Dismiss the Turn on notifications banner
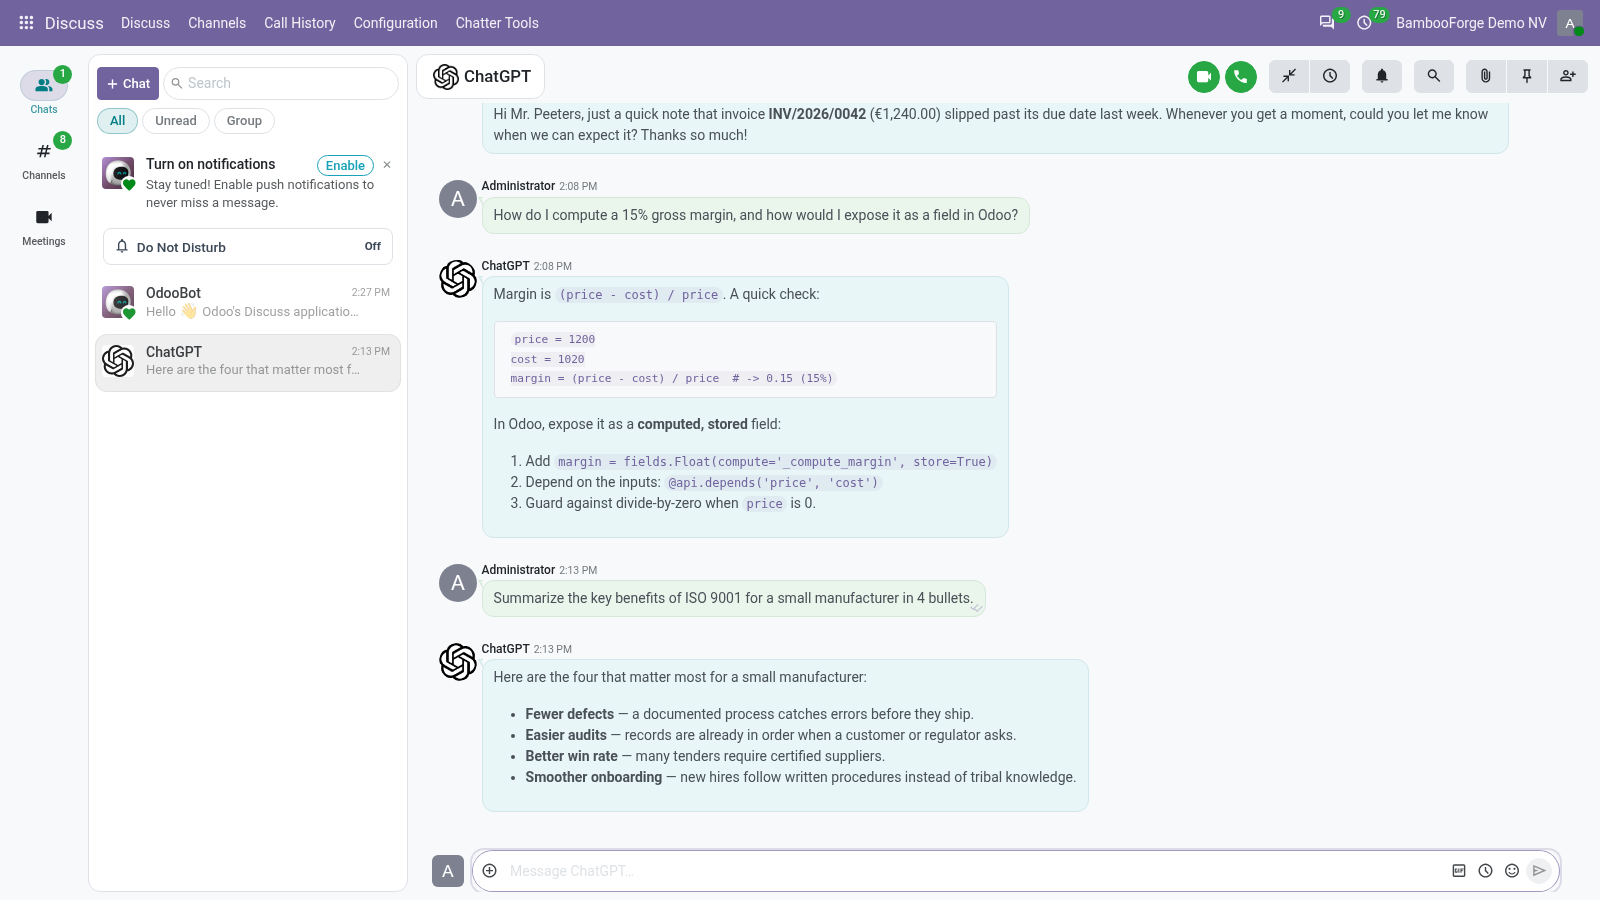The image size is (1600, 900). 387,165
